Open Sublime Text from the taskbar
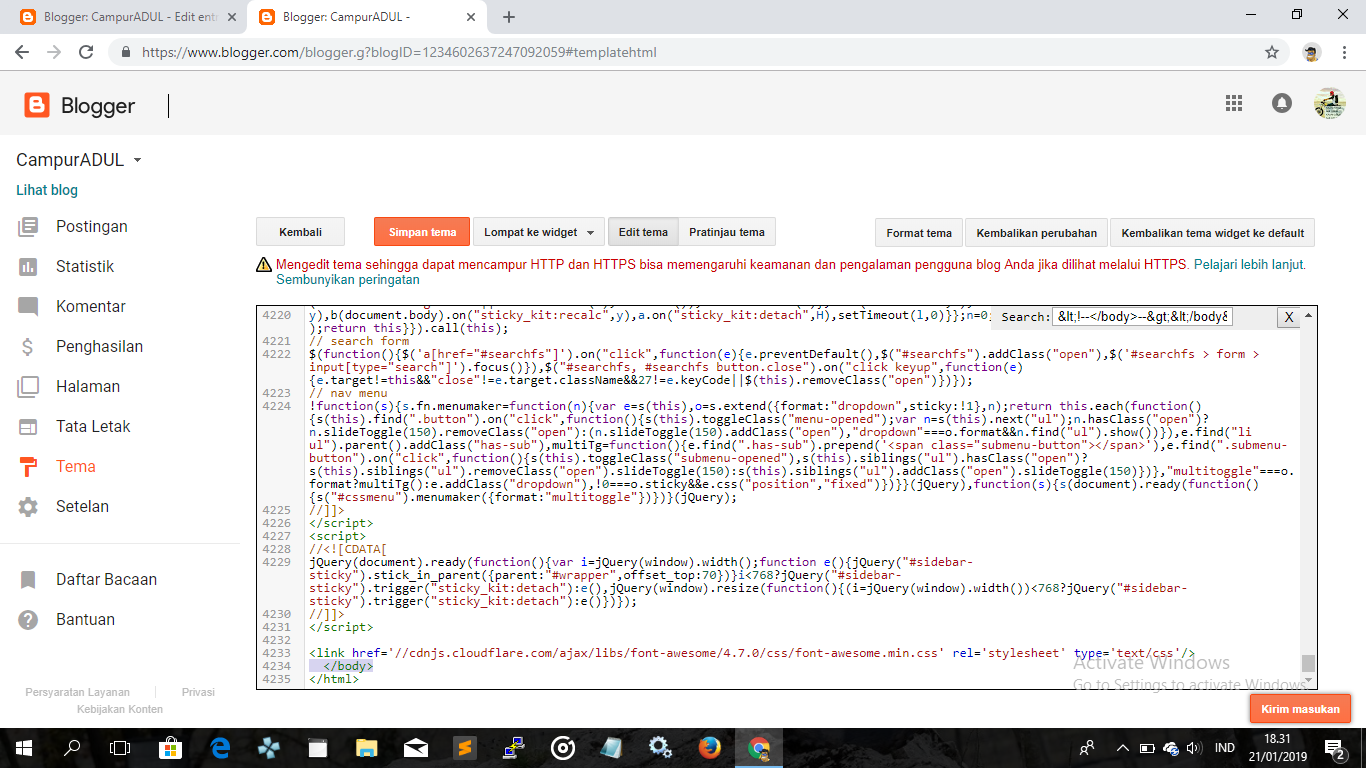The width and height of the screenshot is (1366, 768). pyautogui.click(x=463, y=748)
